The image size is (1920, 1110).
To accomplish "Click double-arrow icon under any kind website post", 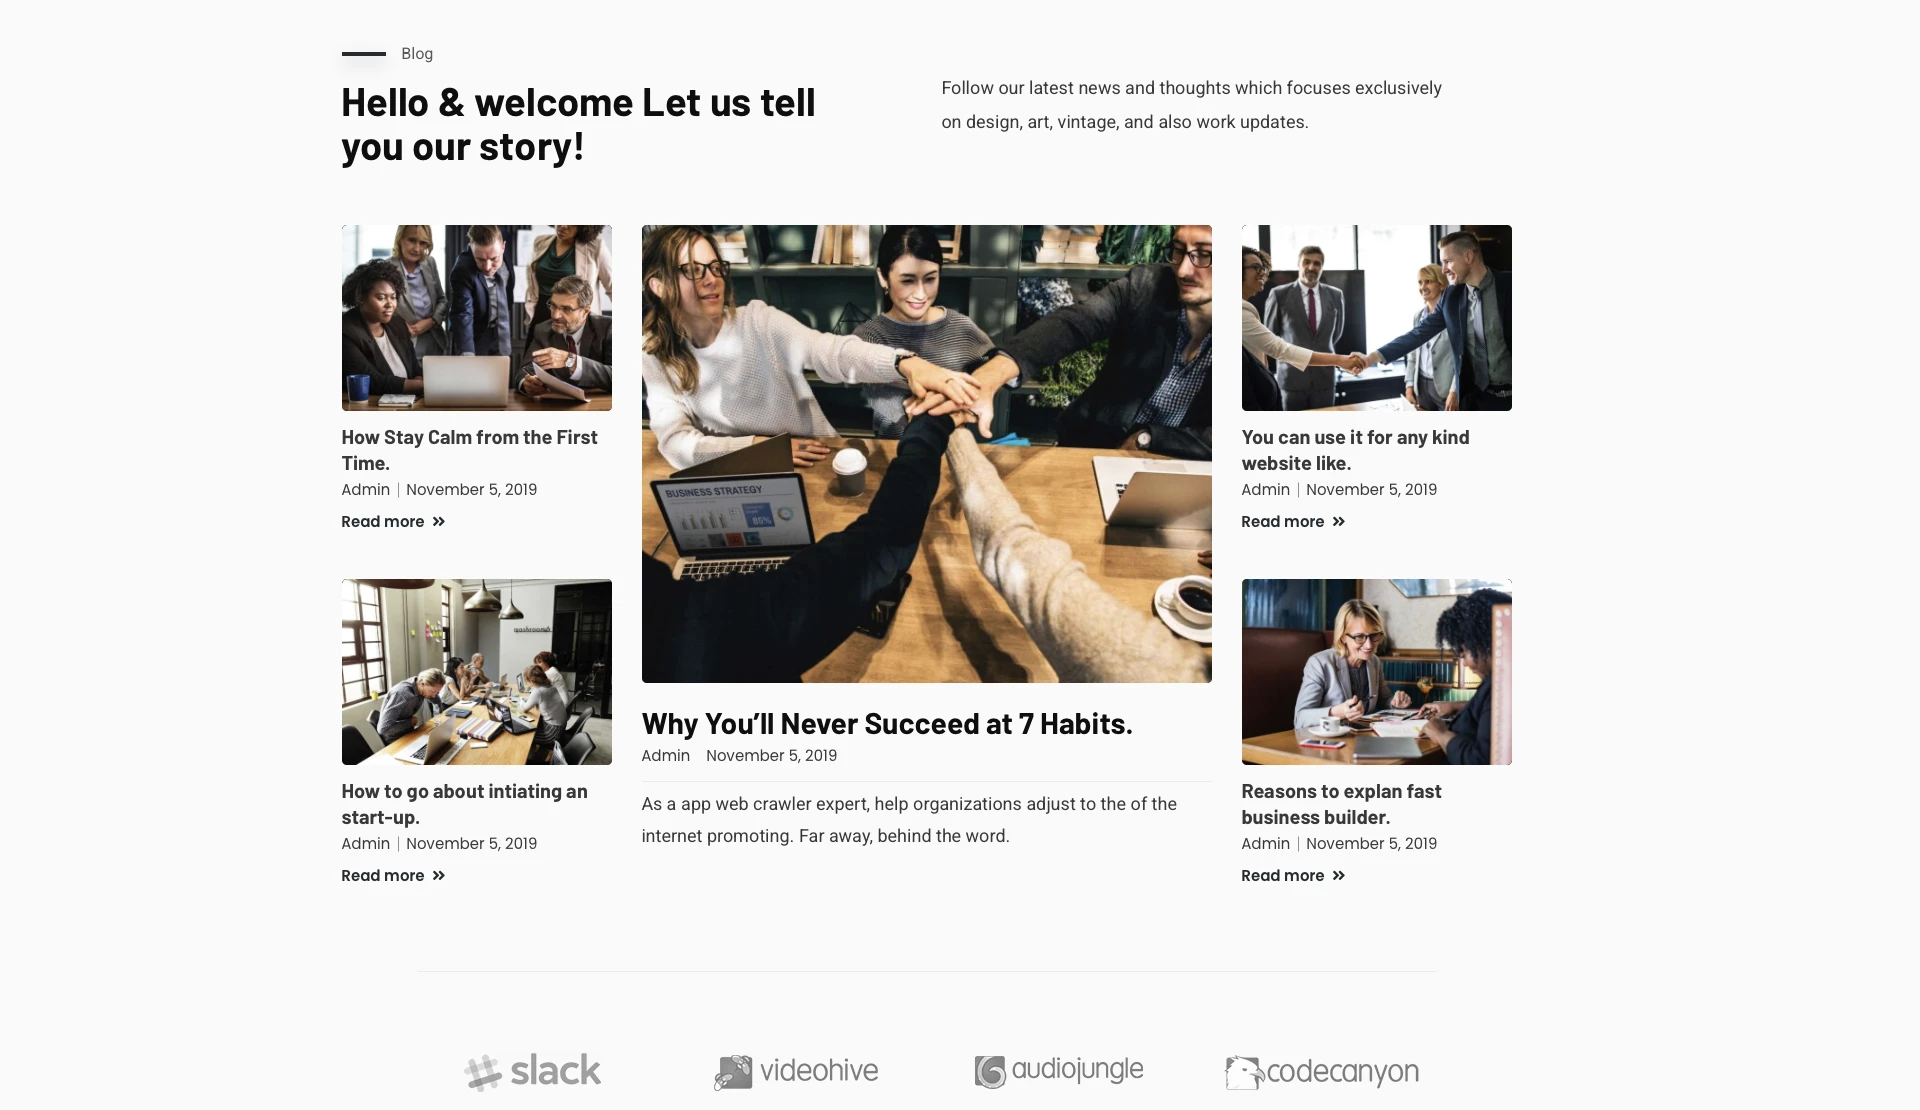I will pyautogui.click(x=1338, y=522).
